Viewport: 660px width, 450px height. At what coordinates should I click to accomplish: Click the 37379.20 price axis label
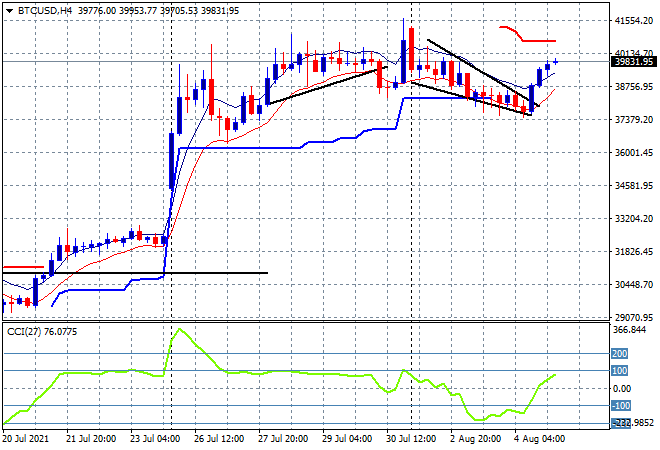click(634, 120)
